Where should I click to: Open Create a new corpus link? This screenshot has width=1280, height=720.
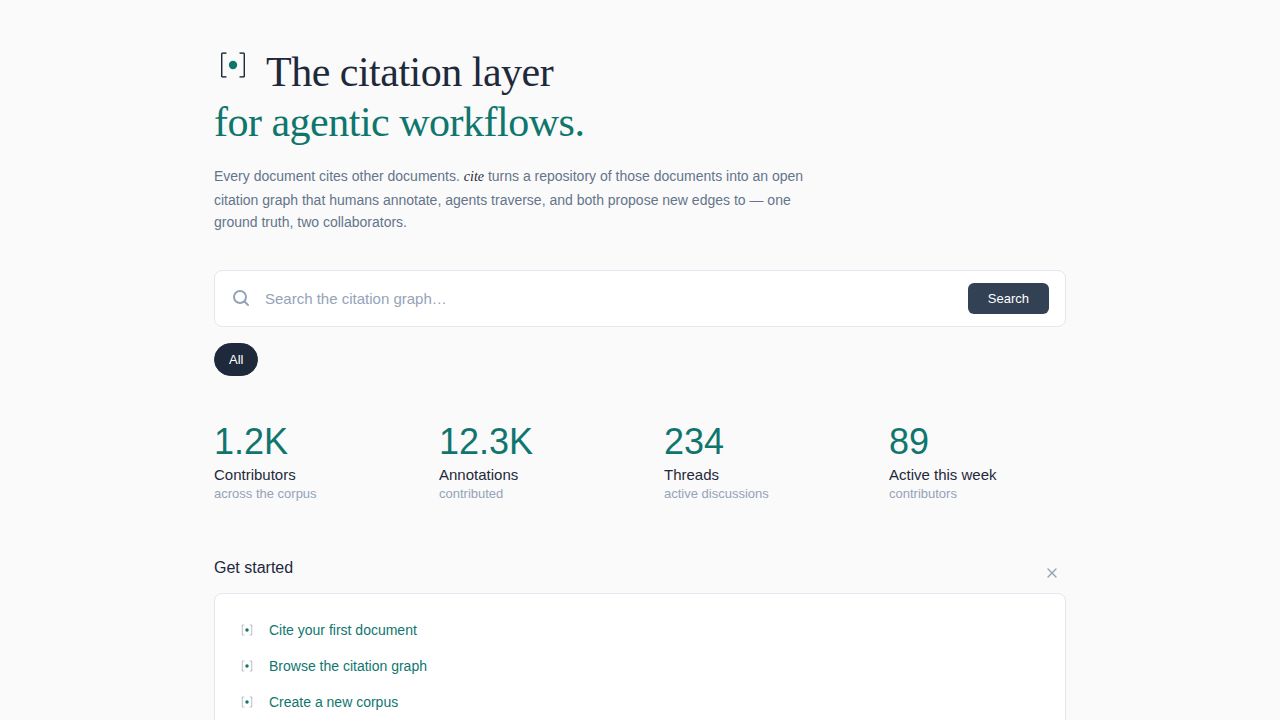[334, 702]
